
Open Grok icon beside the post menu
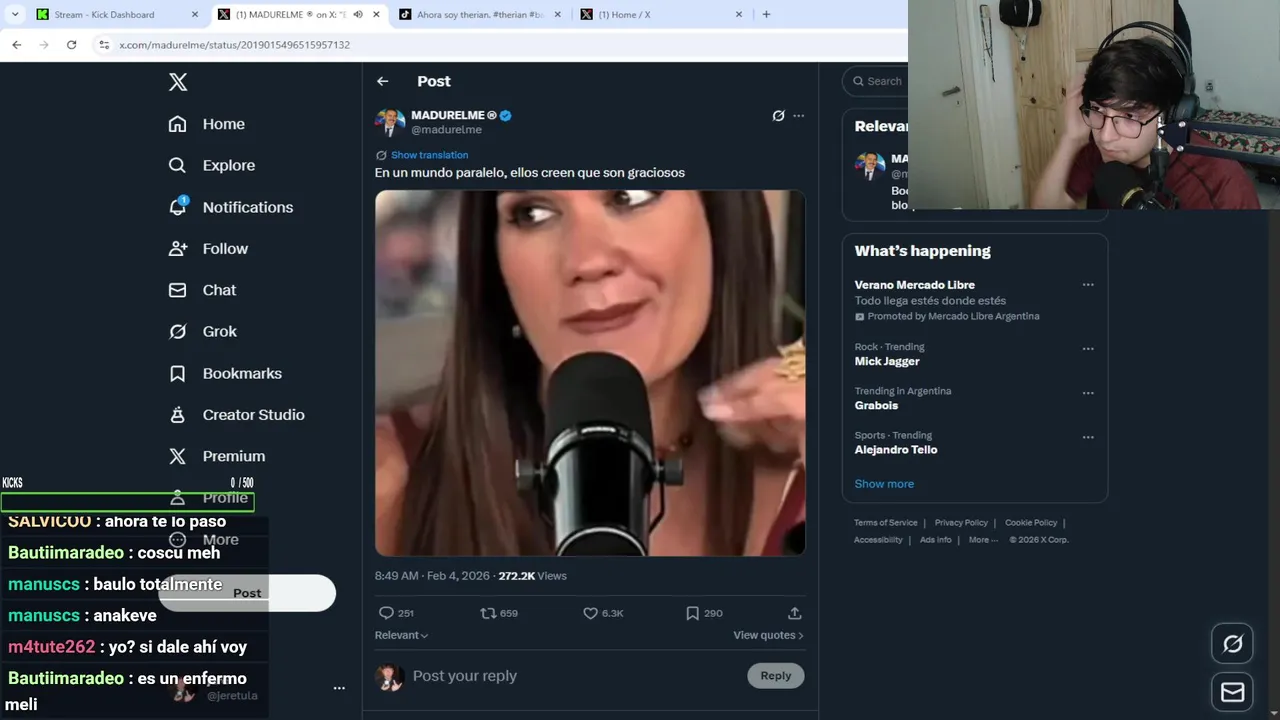click(x=778, y=116)
